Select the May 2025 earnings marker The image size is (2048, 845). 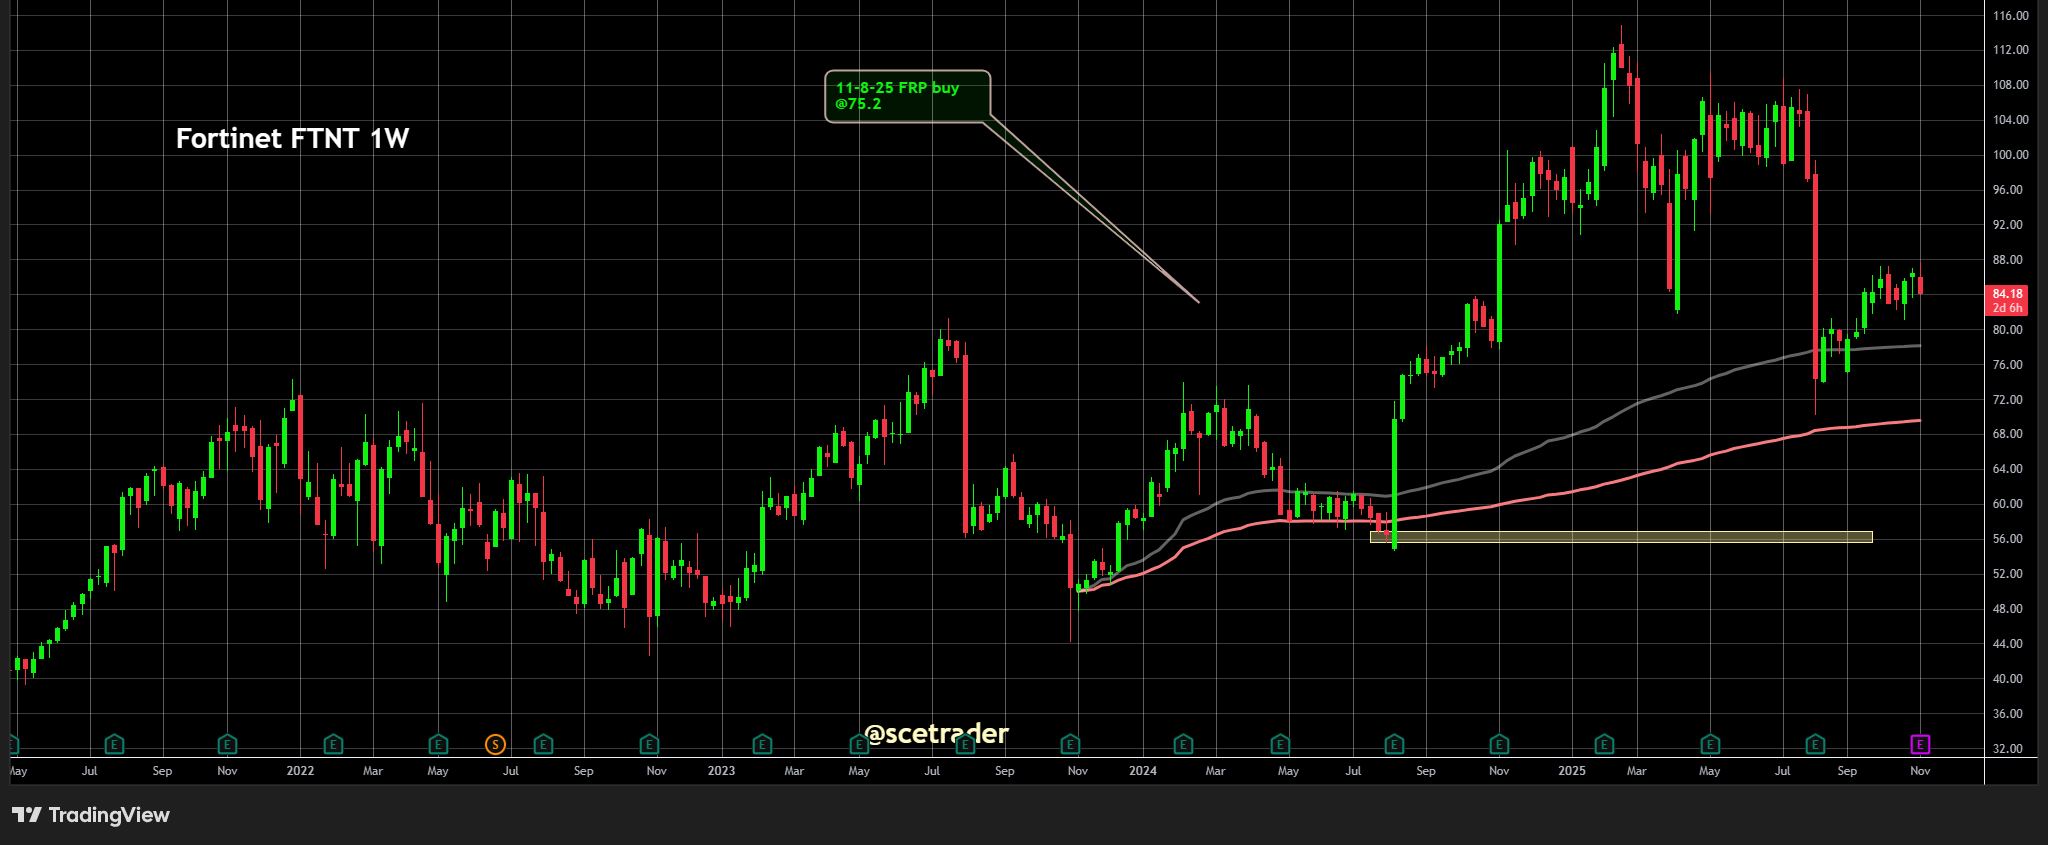[x=1710, y=744]
